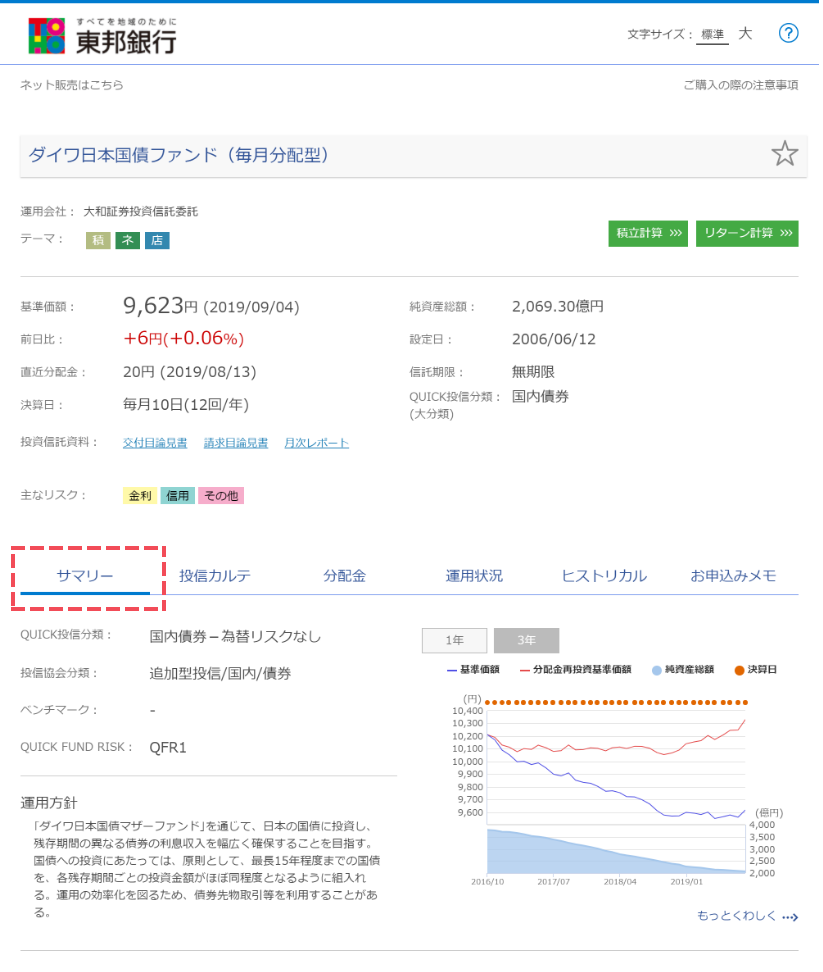Select the 金利 risk tag
Image resolution: width=823 pixels, height=972 pixels.
(140, 495)
